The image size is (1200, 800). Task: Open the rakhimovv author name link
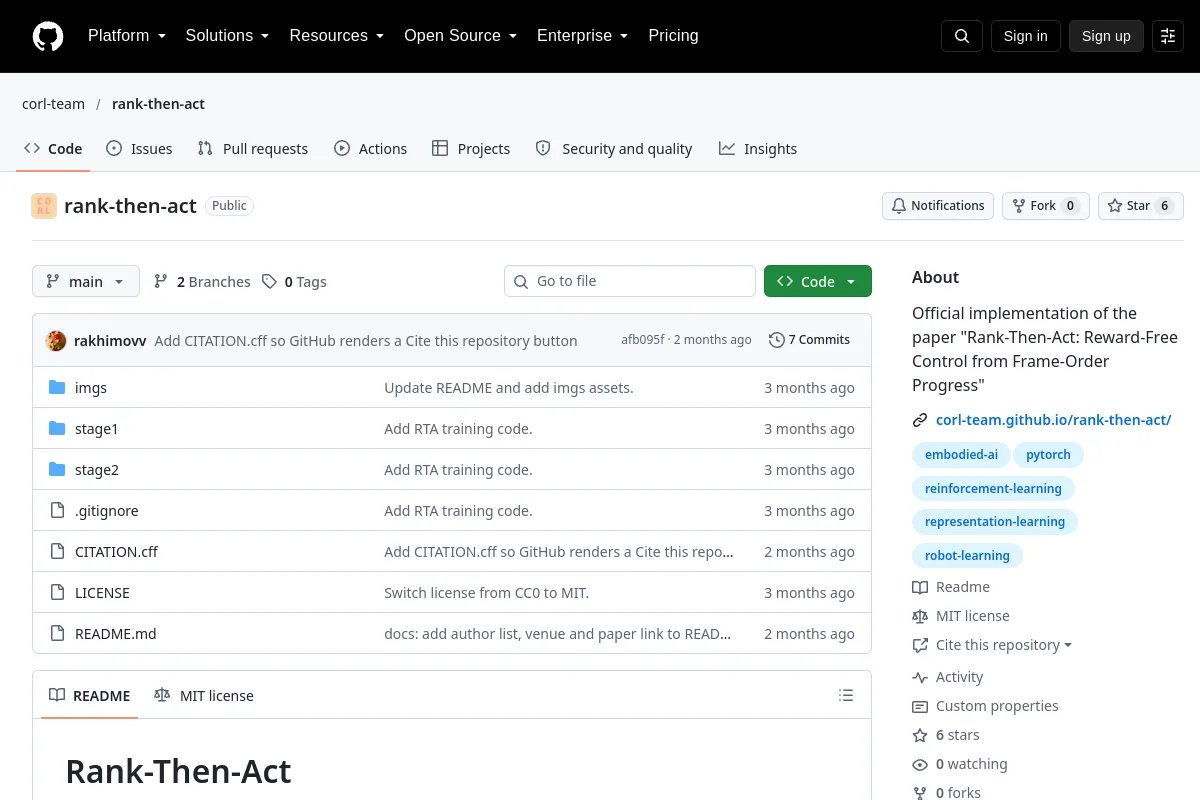point(110,340)
